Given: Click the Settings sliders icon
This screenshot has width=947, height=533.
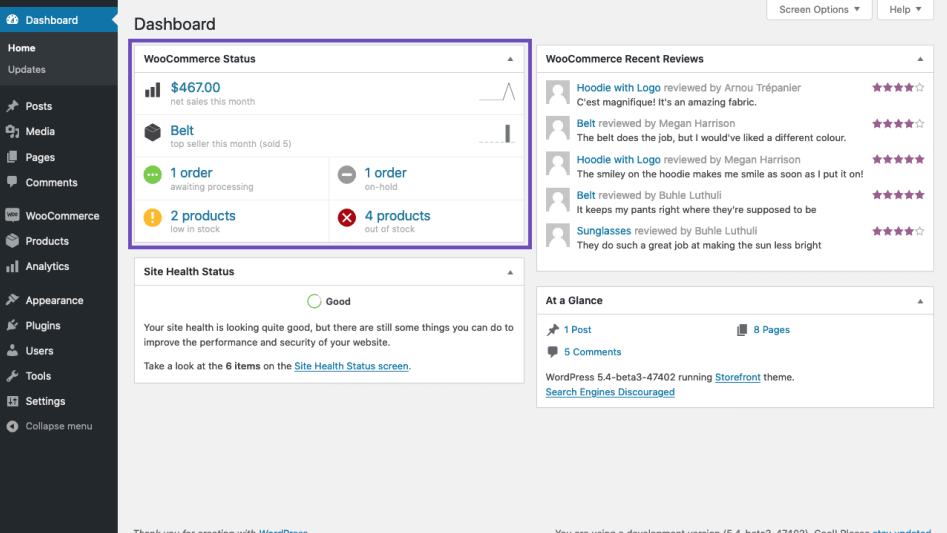Looking at the screenshot, I should click(x=12, y=401).
